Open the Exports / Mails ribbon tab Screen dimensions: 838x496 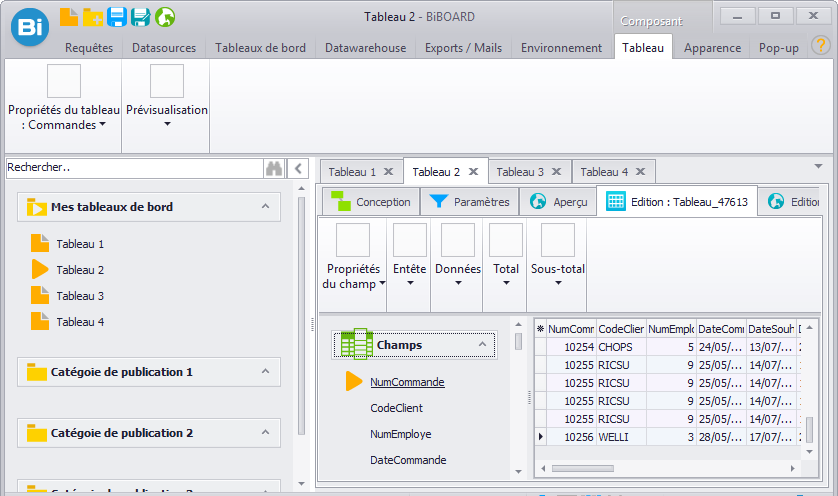(463, 48)
